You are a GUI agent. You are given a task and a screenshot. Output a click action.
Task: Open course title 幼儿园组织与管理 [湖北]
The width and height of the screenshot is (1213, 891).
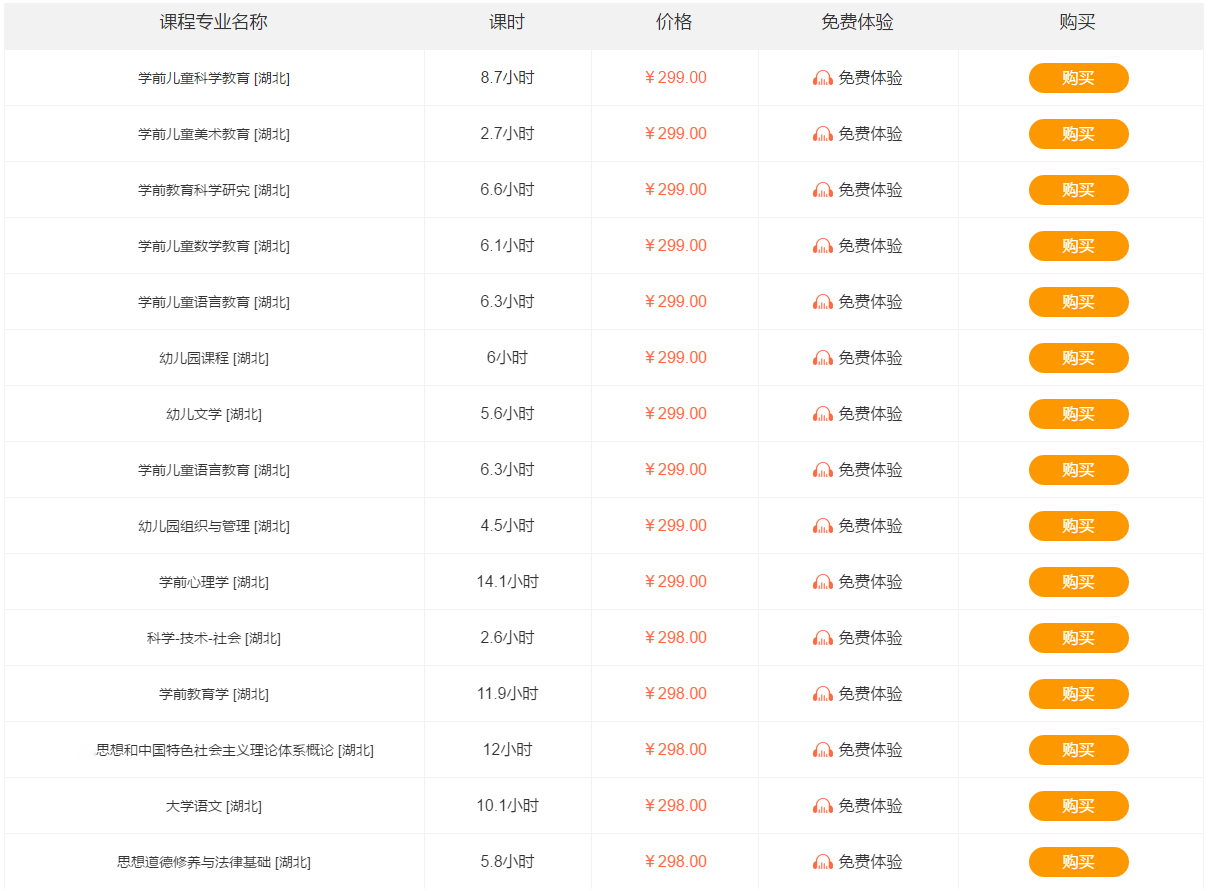[x=214, y=526]
